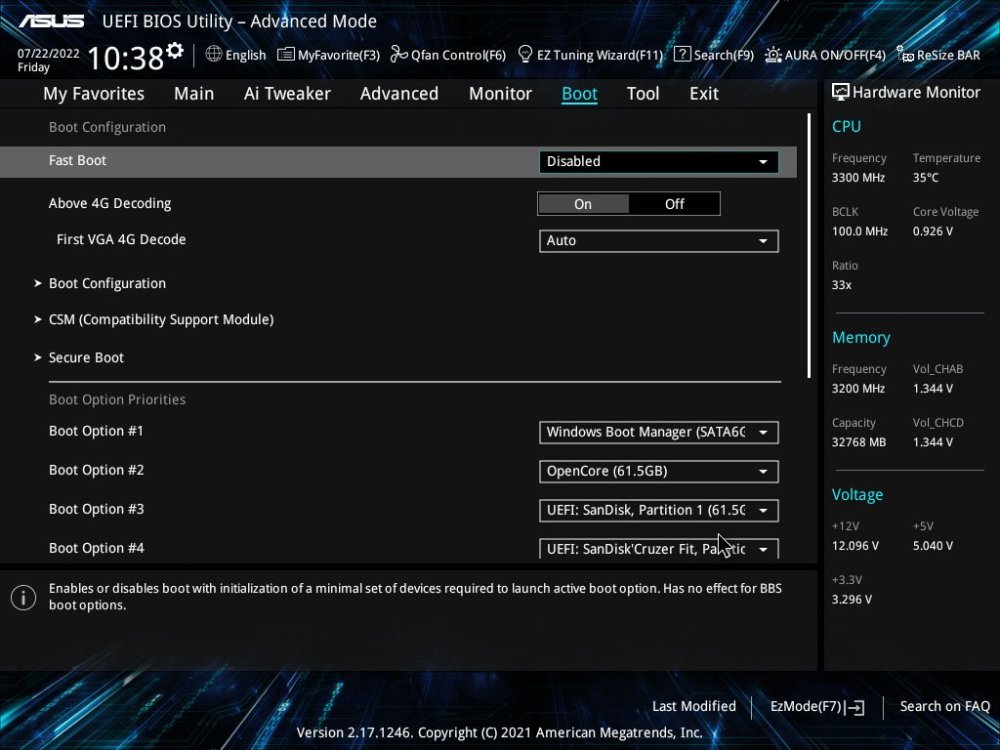Open Boot Option #3 SanDisk dropdown

click(x=658, y=510)
